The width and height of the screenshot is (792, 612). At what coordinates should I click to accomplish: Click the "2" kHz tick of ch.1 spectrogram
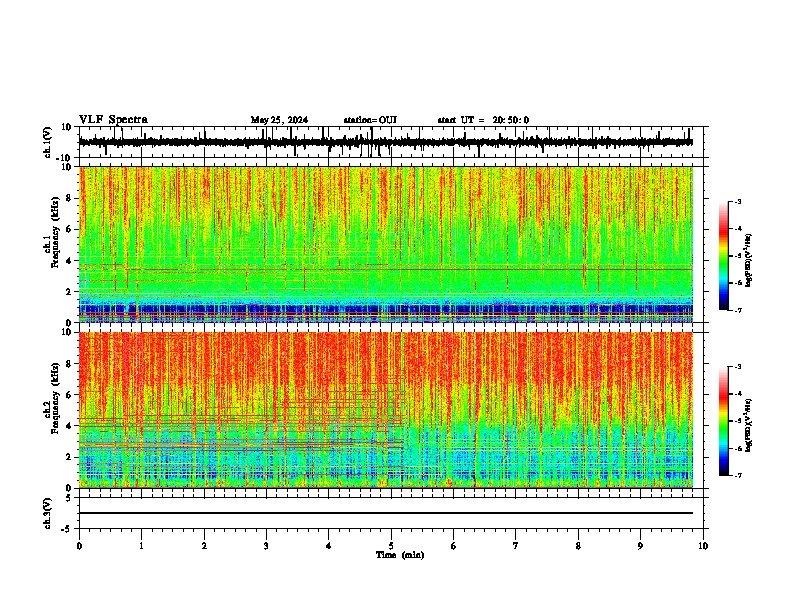(x=69, y=291)
